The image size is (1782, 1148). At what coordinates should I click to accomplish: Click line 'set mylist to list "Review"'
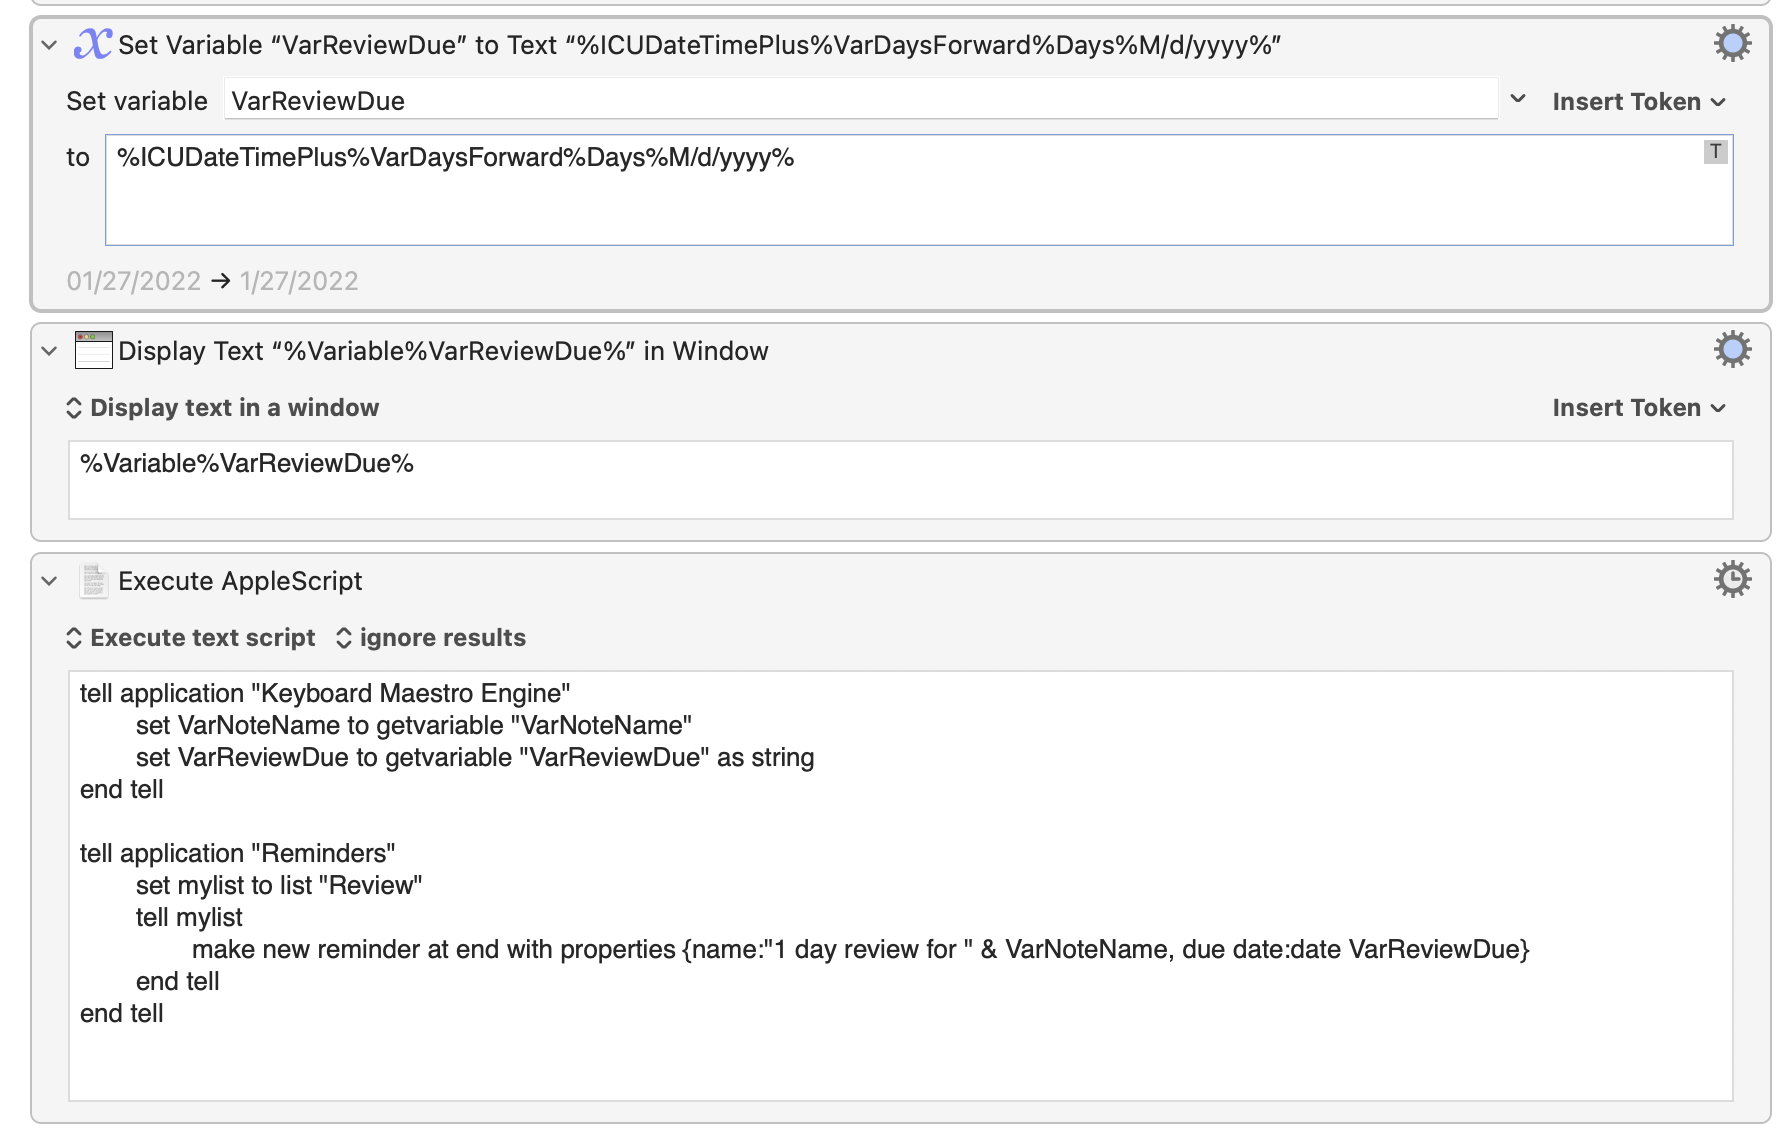pos(279,885)
